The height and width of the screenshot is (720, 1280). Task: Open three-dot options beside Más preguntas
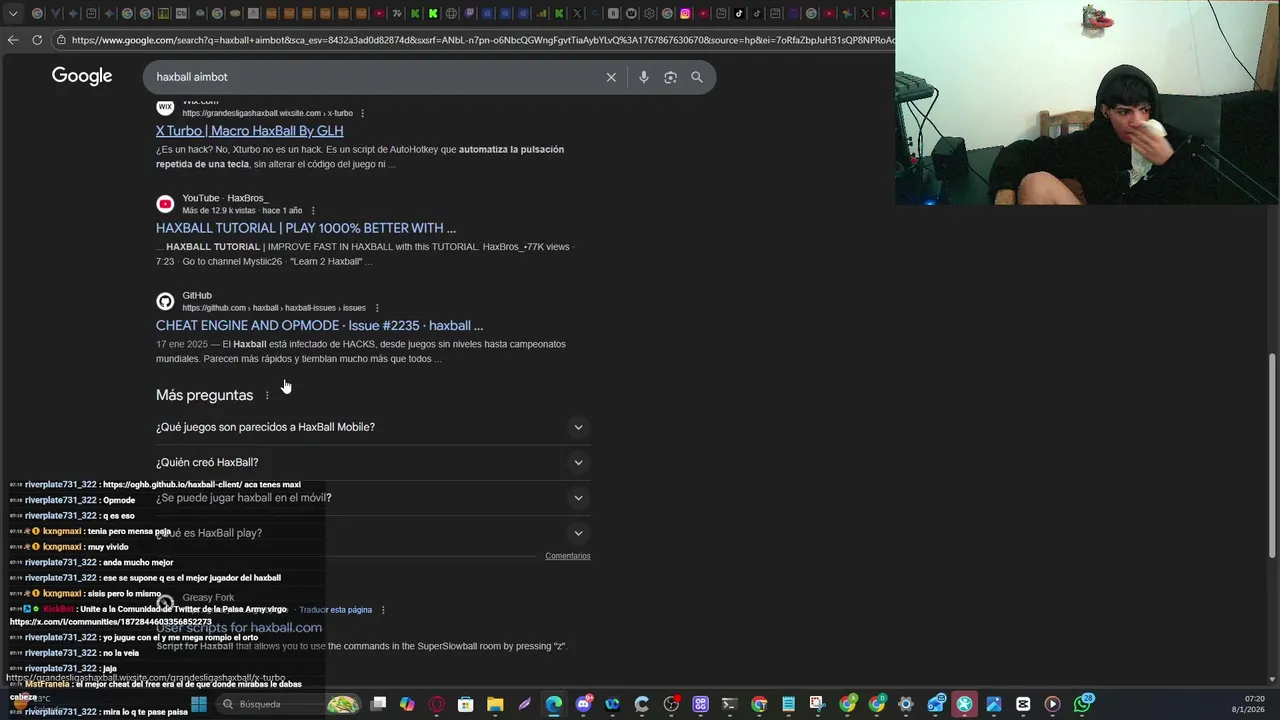[267, 396]
